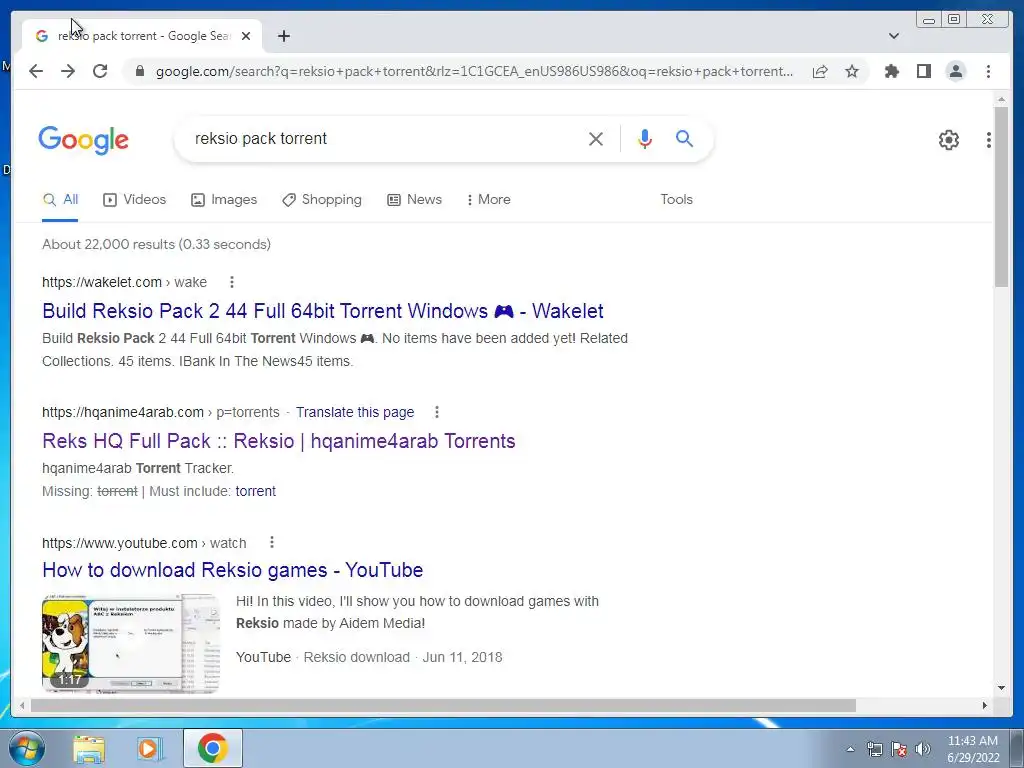The width and height of the screenshot is (1024, 768).
Task: Open the Action Center flag icon
Action: pos(899,749)
